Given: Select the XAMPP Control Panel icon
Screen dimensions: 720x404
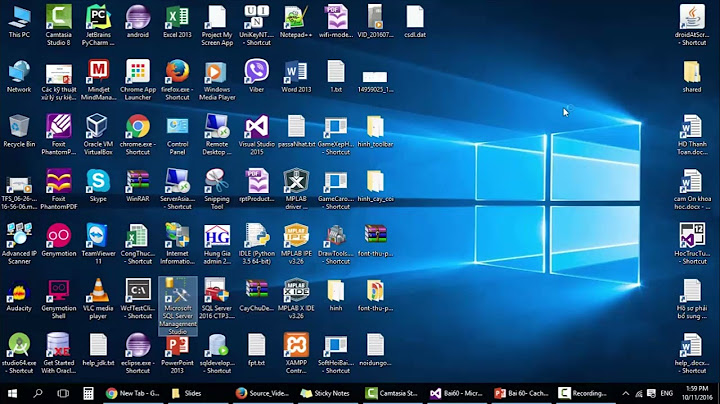Looking at the screenshot, I should coord(296,352).
